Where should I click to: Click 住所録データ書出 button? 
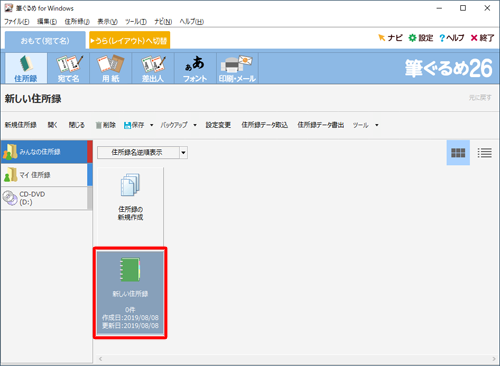321,125
